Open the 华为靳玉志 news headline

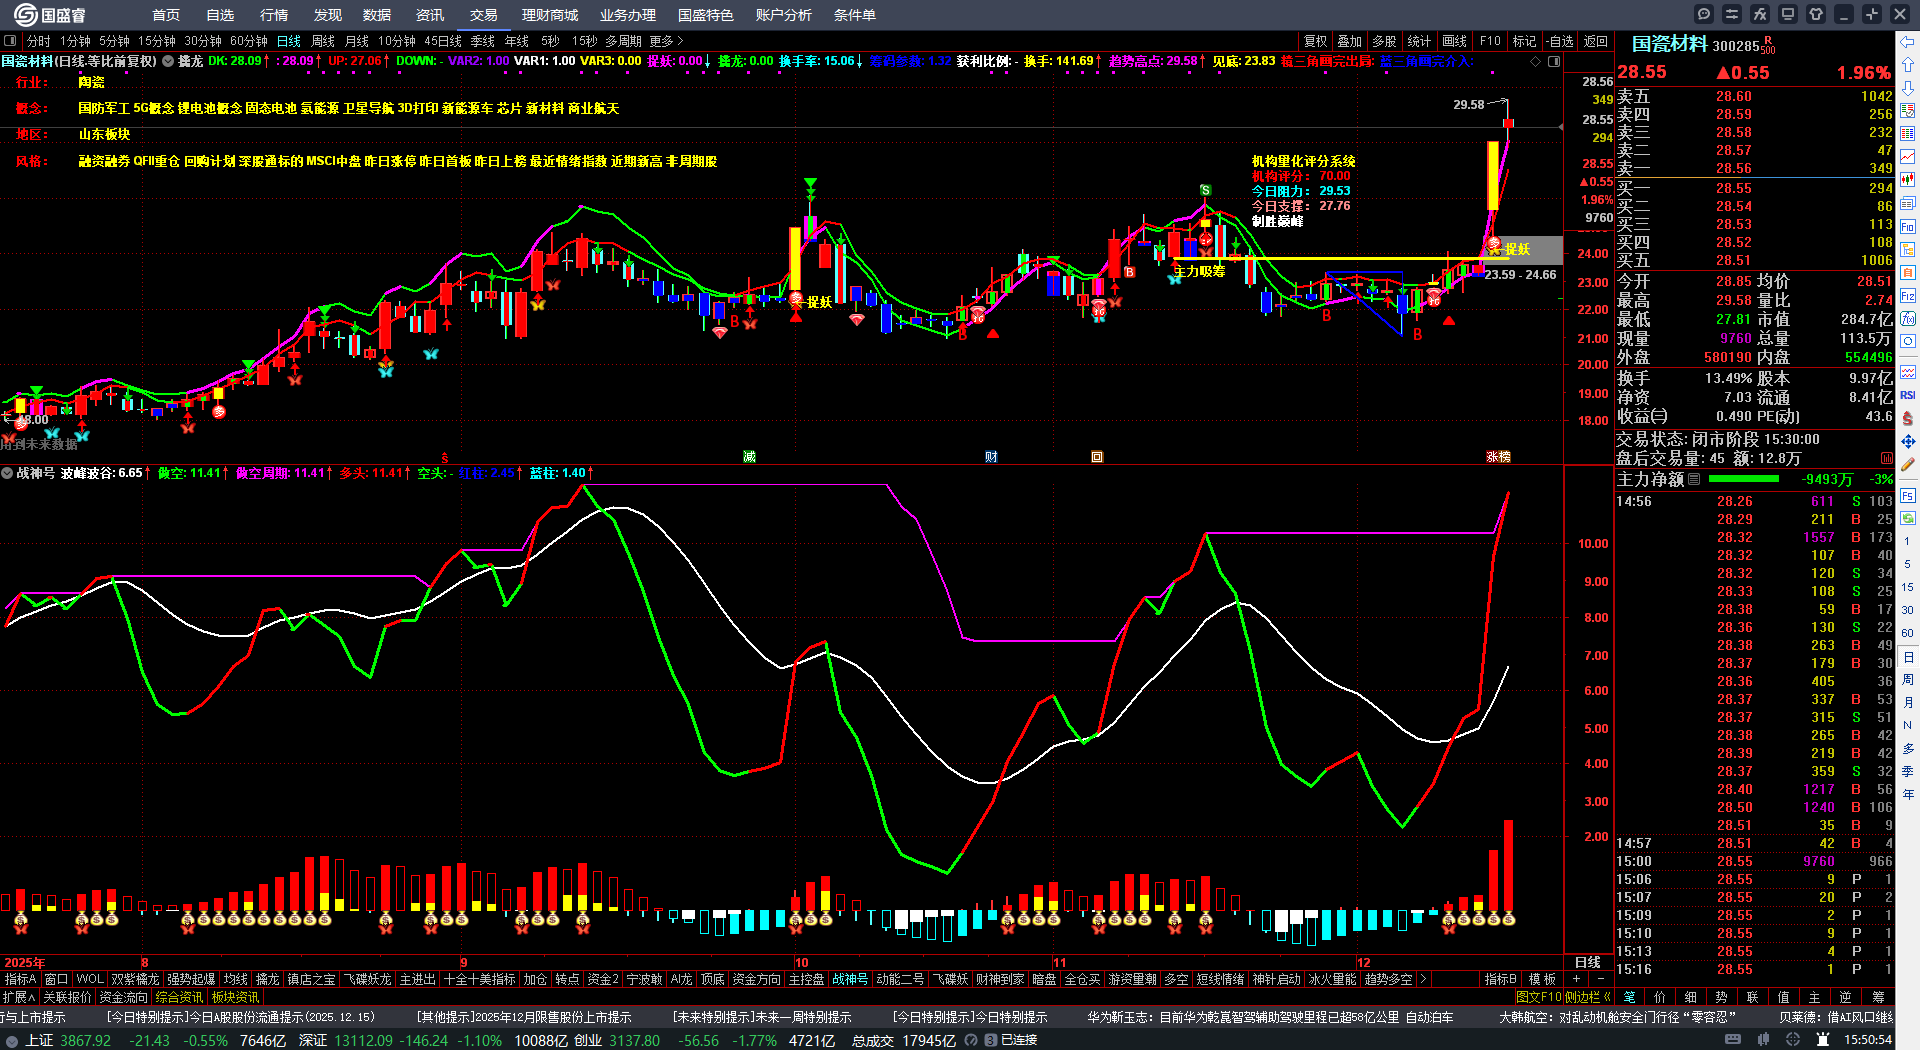coord(1270,1017)
